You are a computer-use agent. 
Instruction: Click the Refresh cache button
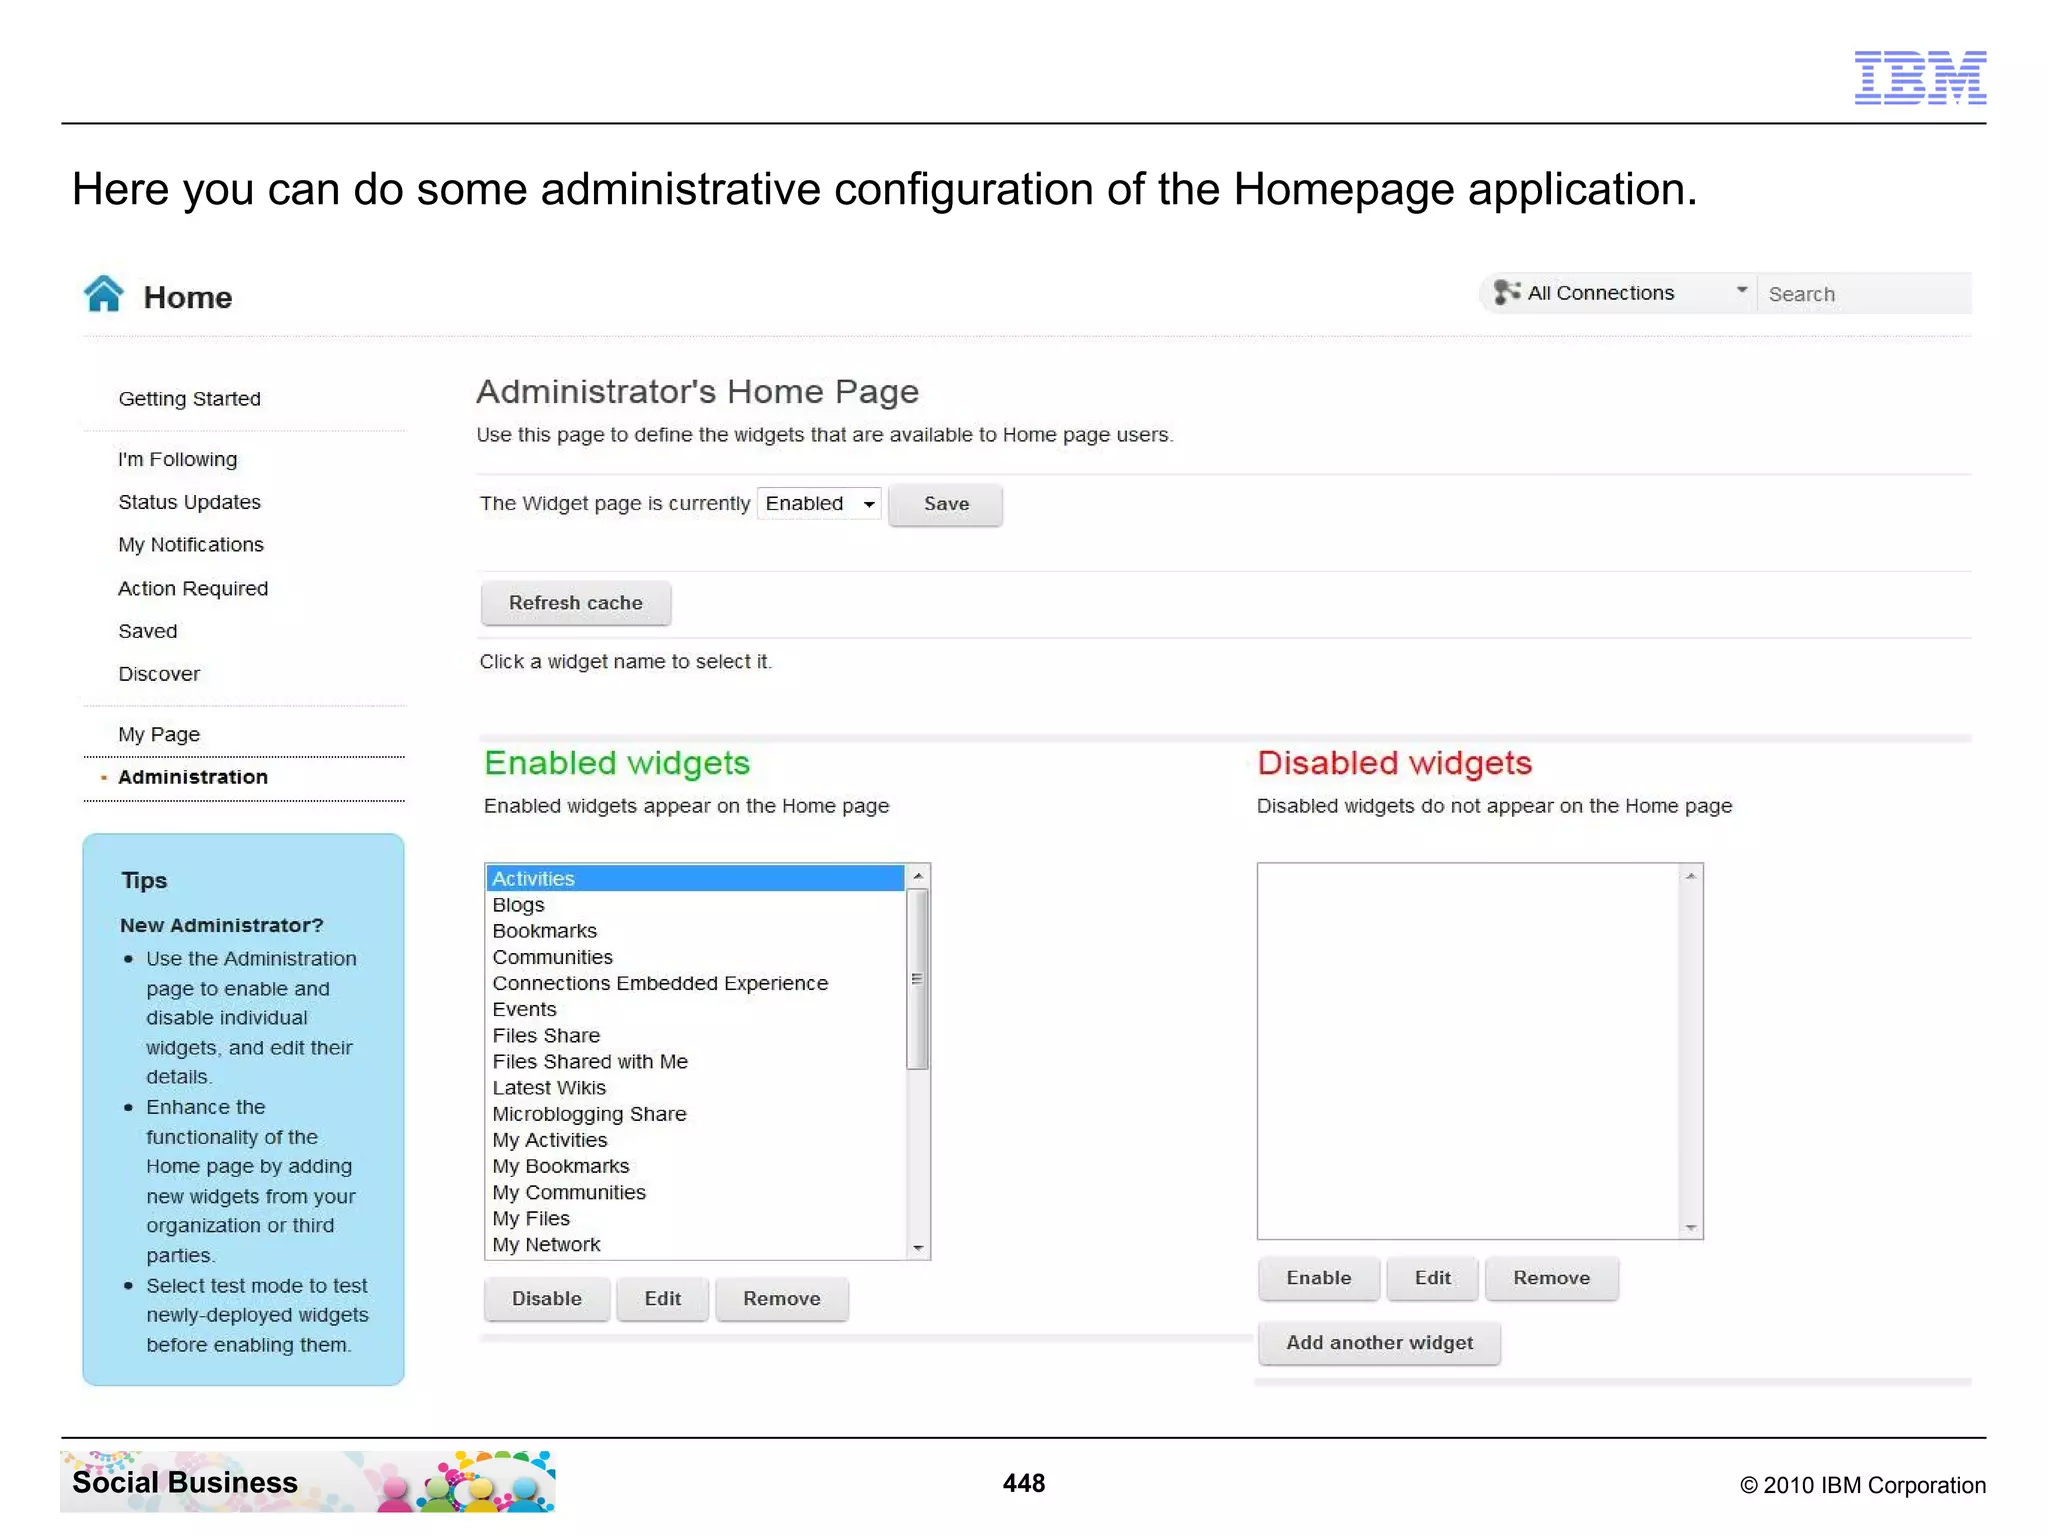pos(575,603)
